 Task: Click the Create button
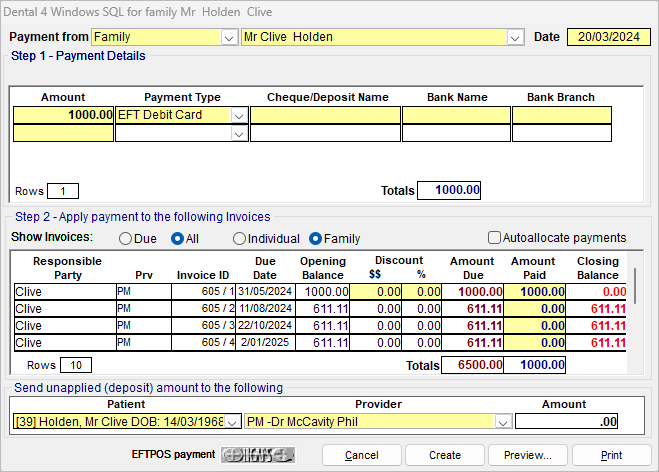(445, 455)
